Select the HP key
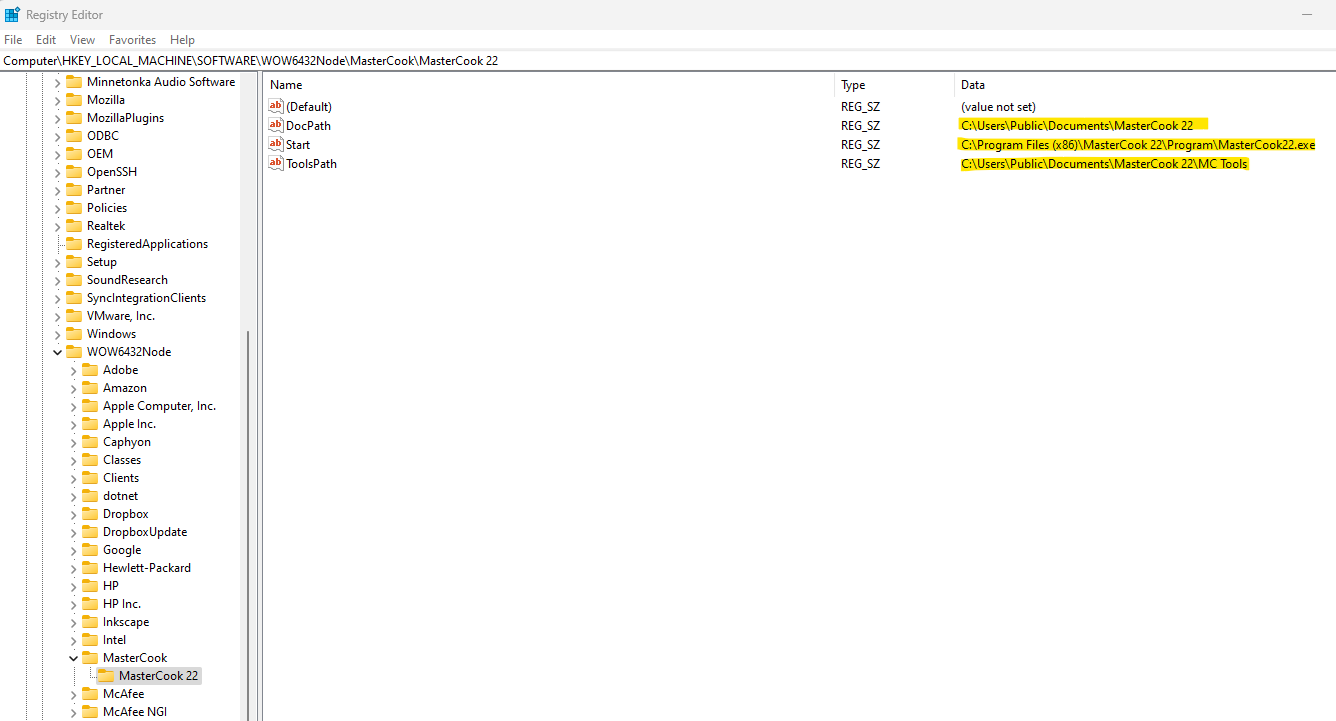 pyautogui.click(x=111, y=586)
